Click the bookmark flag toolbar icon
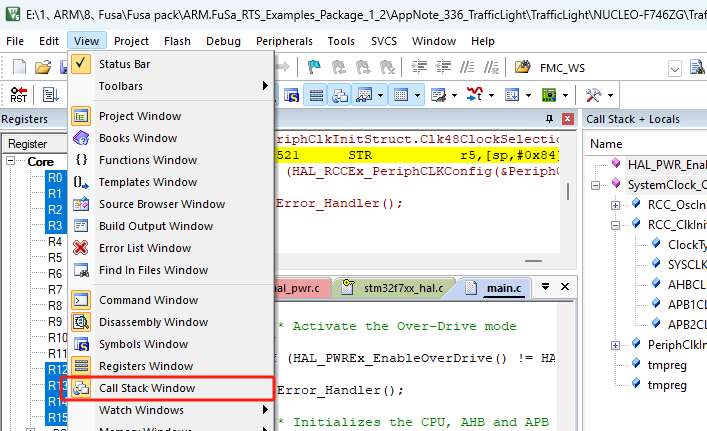707x431 pixels. click(x=315, y=67)
